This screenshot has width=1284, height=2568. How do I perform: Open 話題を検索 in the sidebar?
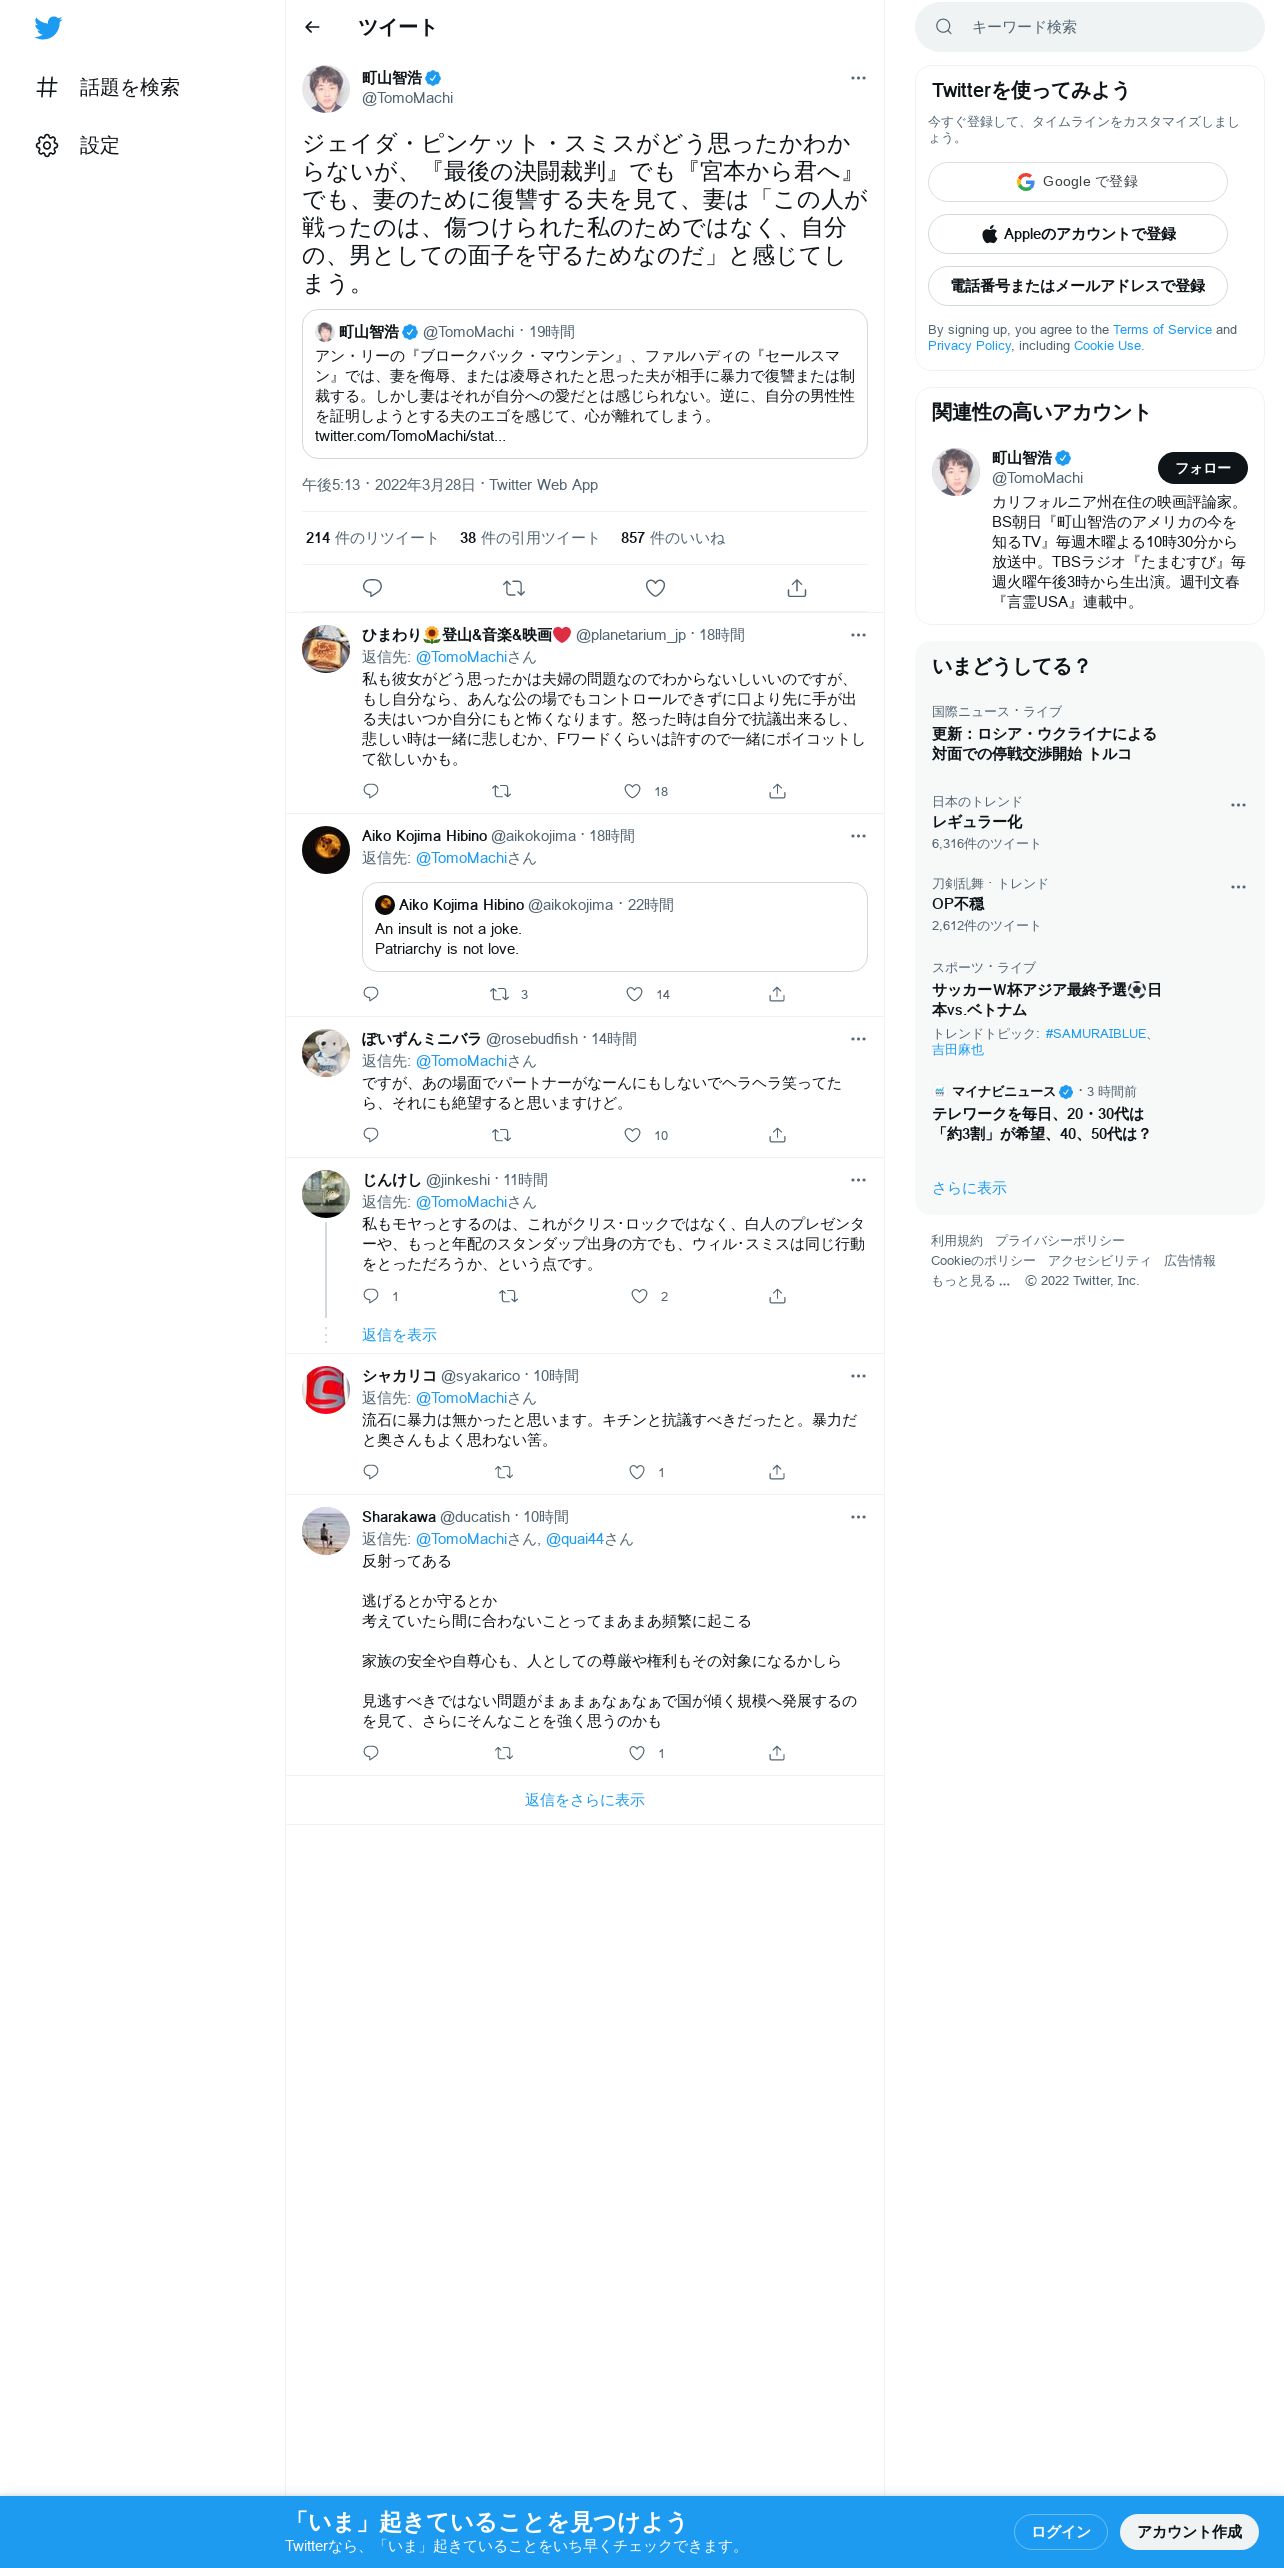coord(108,87)
